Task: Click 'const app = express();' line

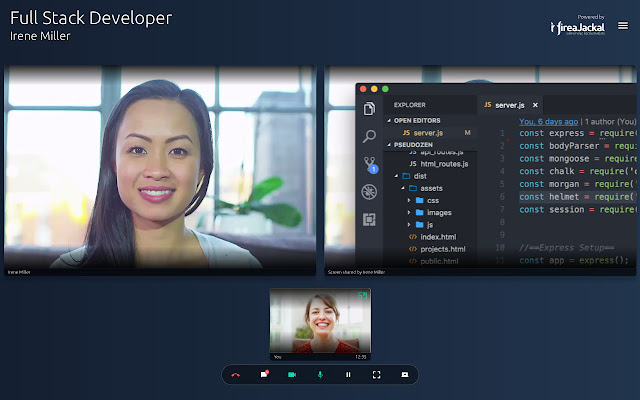Action: 574,260
